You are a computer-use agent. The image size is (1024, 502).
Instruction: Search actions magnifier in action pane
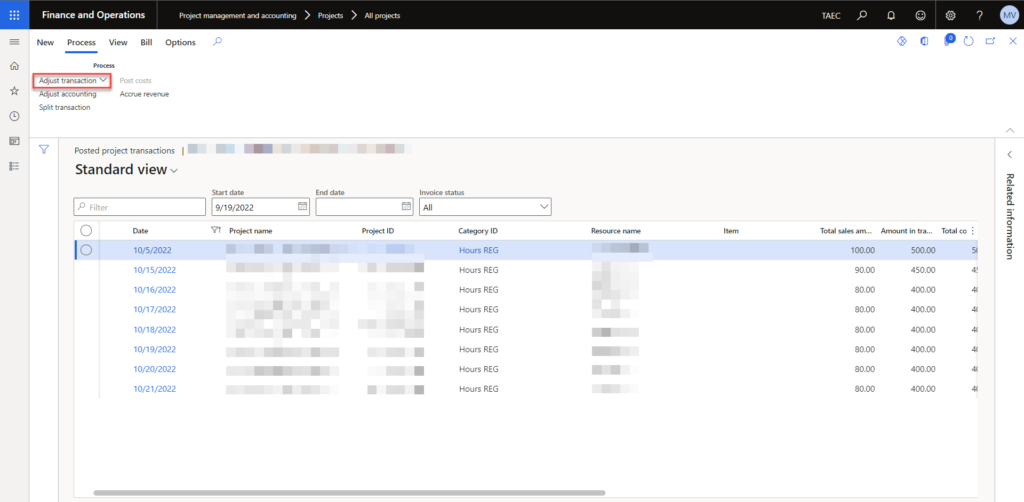click(x=217, y=41)
